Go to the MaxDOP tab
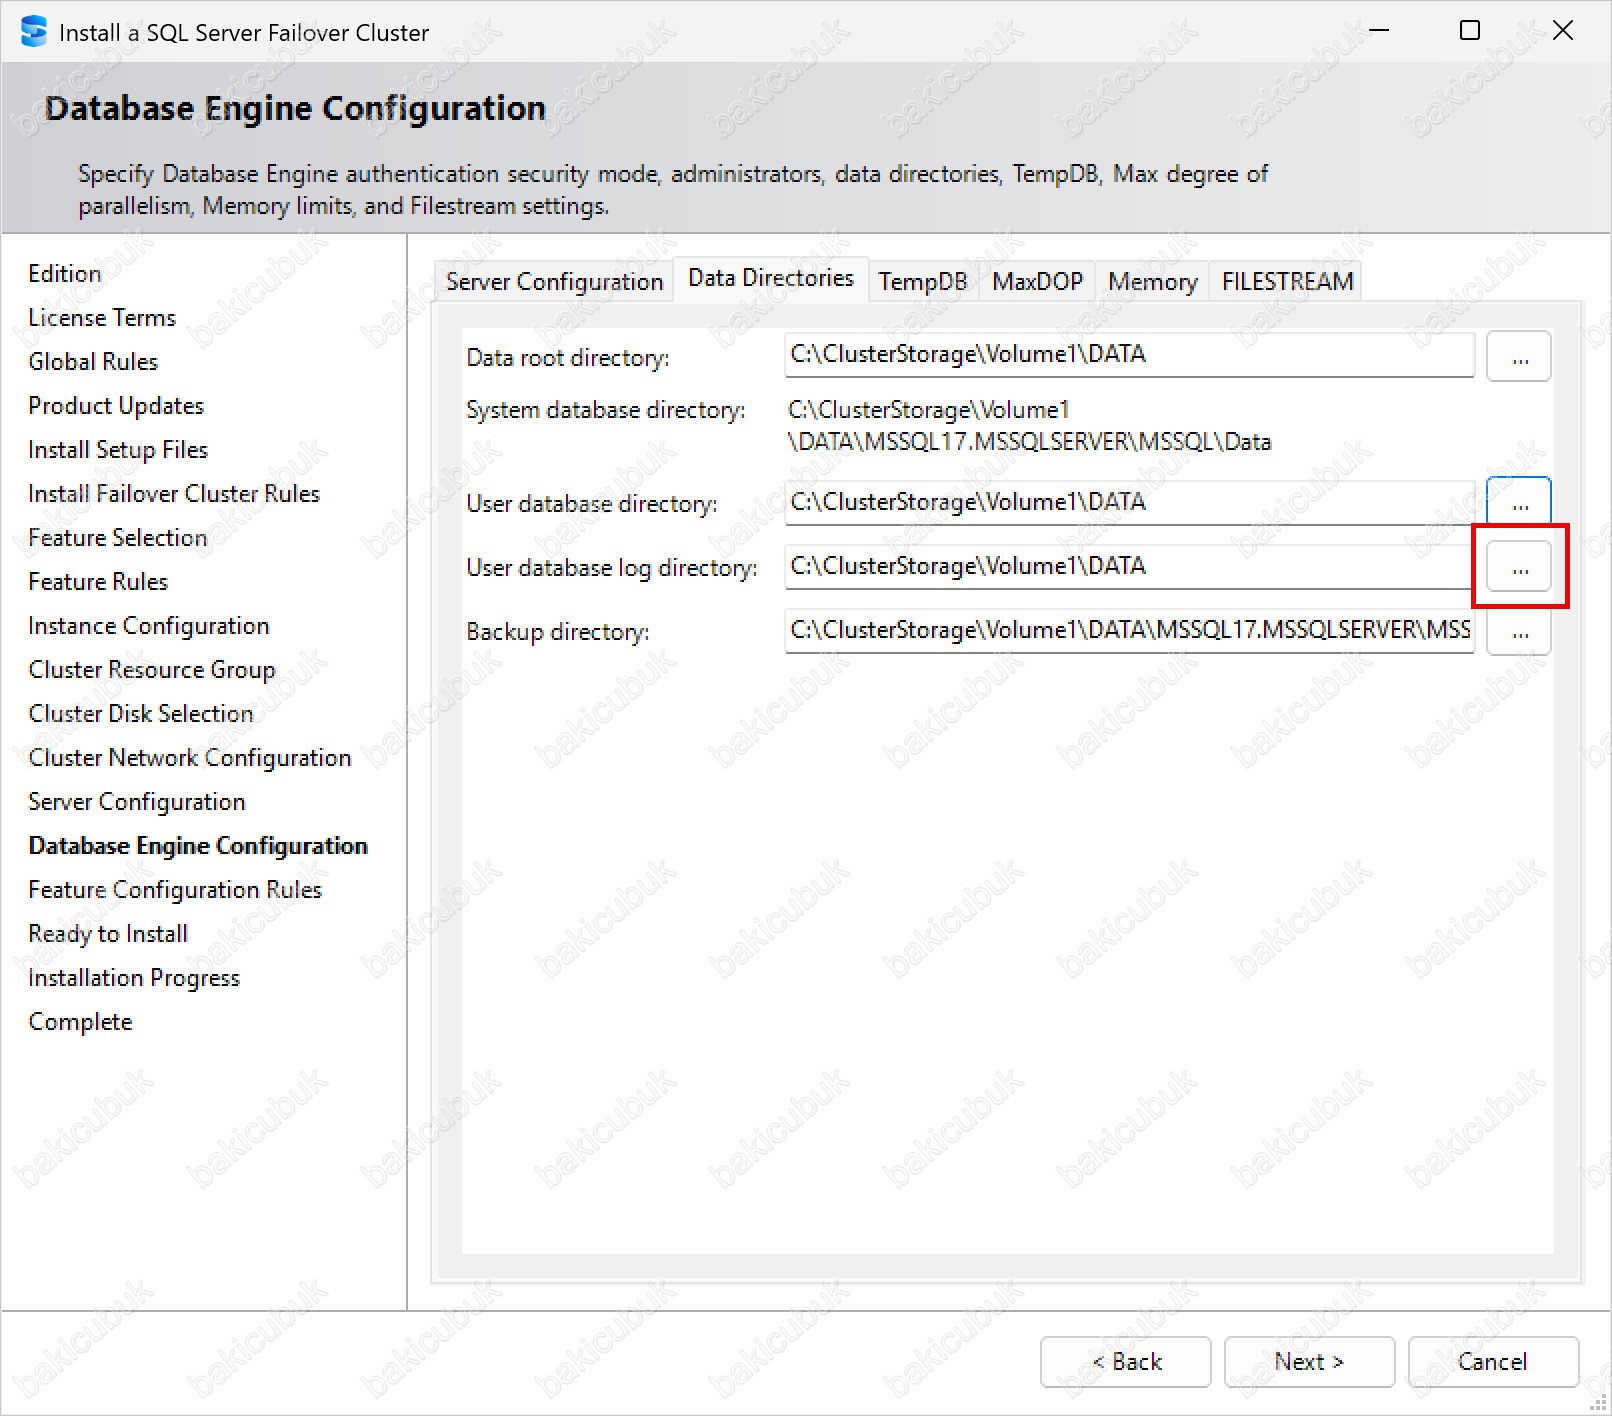The image size is (1612, 1416). pos(1037,282)
